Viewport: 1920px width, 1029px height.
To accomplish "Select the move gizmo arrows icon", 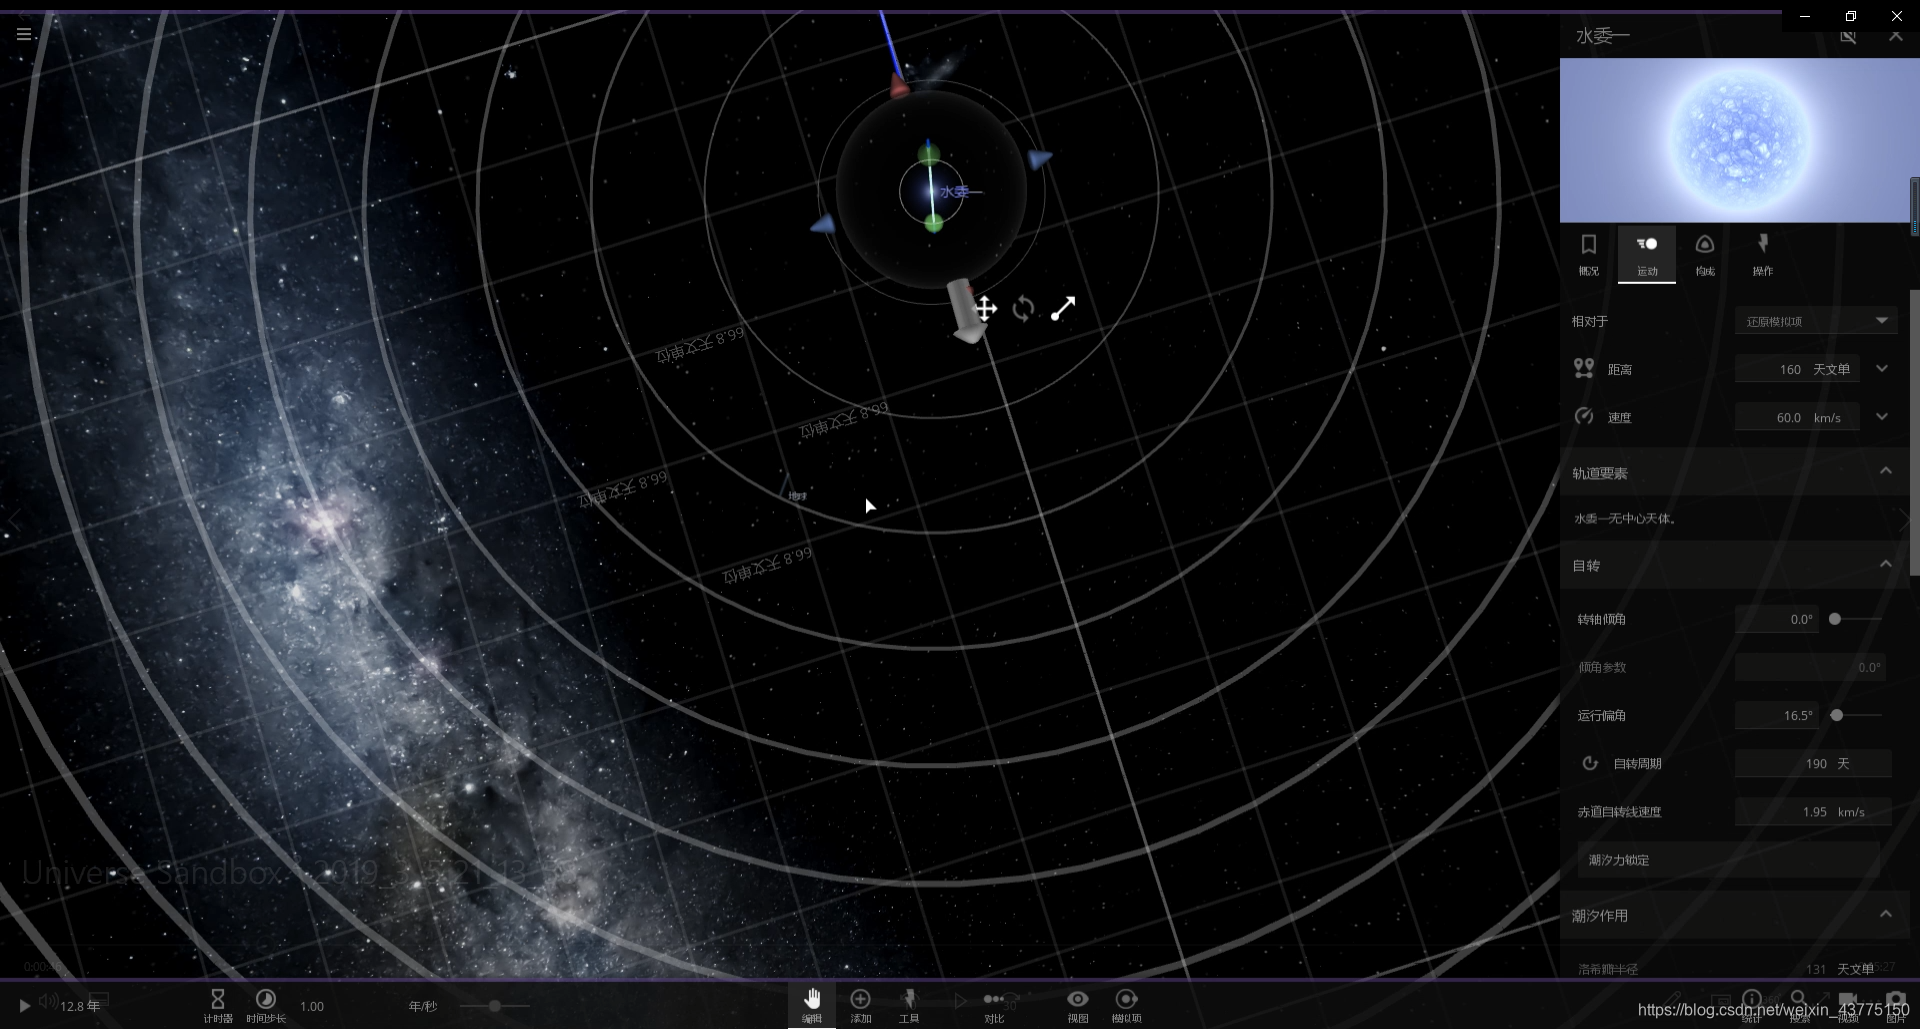I will tap(985, 309).
